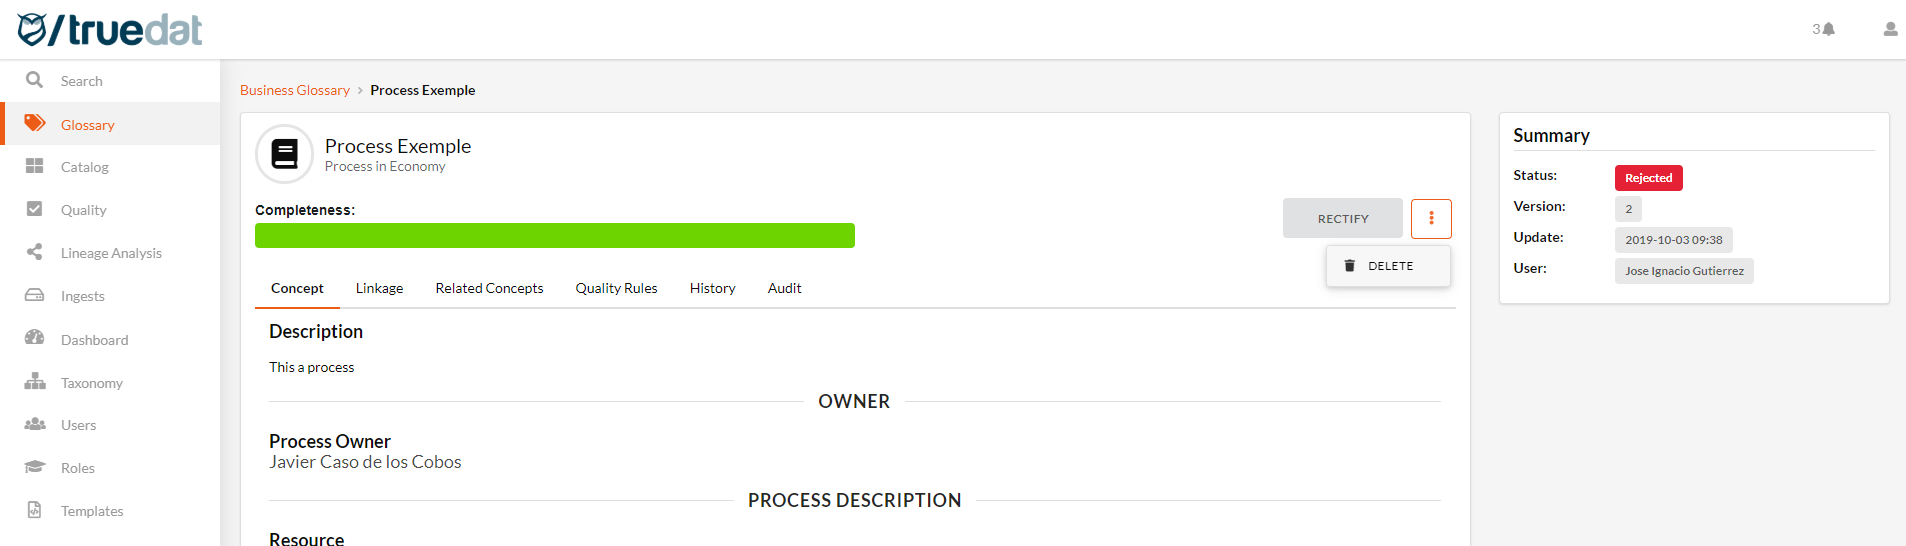Image resolution: width=1906 pixels, height=546 pixels.
Task: Click the green Completeness progress bar
Action: tap(555, 235)
